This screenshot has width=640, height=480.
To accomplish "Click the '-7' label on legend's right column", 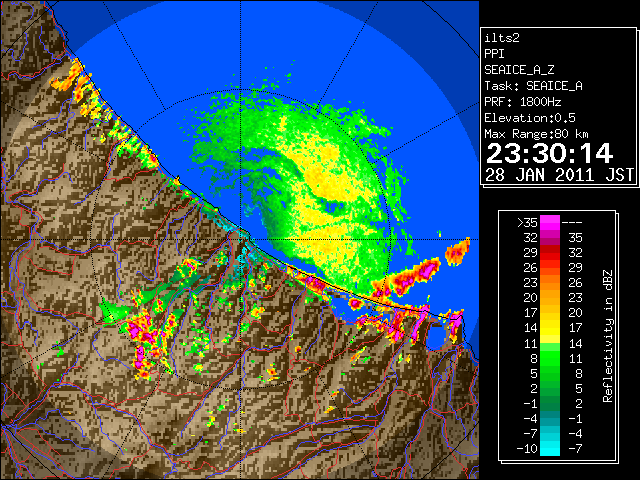I will (575, 449).
